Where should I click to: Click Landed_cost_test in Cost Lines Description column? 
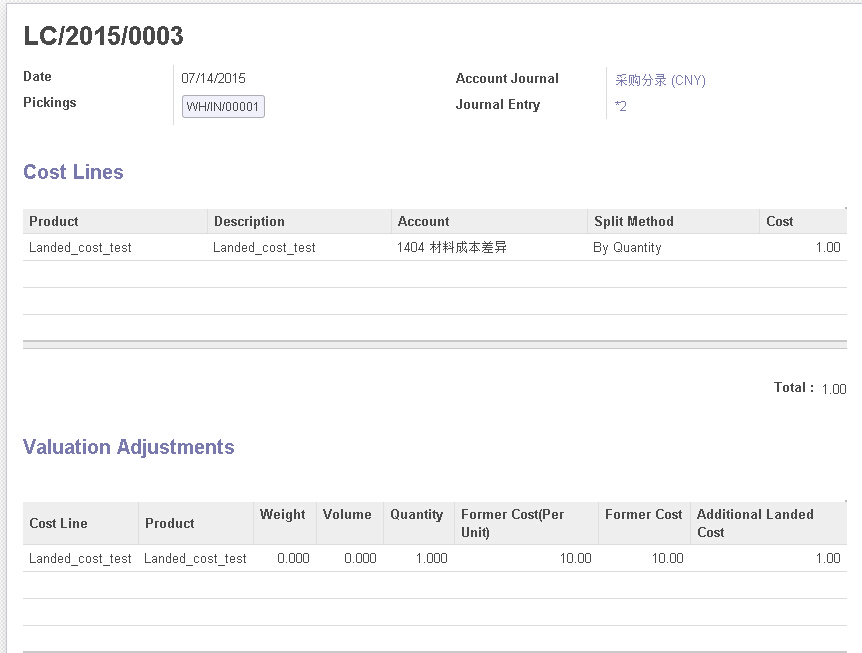pyautogui.click(x=264, y=247)
